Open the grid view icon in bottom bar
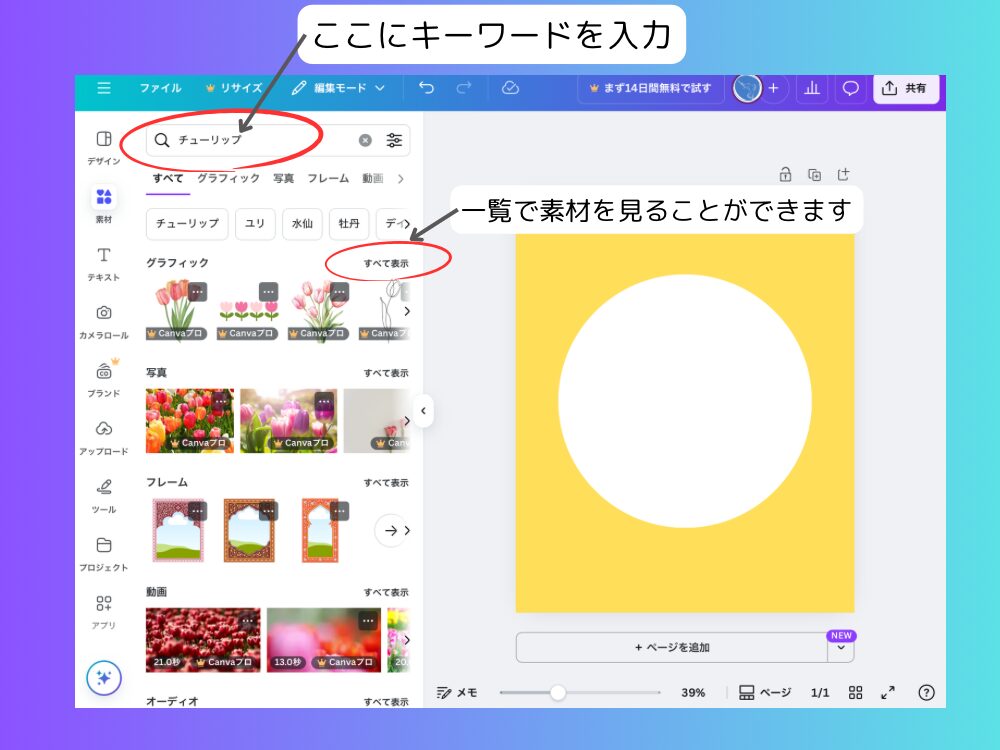Image resolution: width=1000 pixels, height=750 pixels. 855,693
